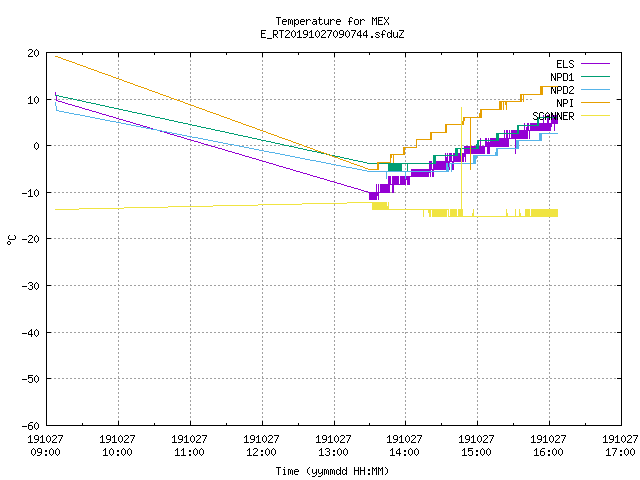Click the y-axis tick label -50

coord(31,379)
